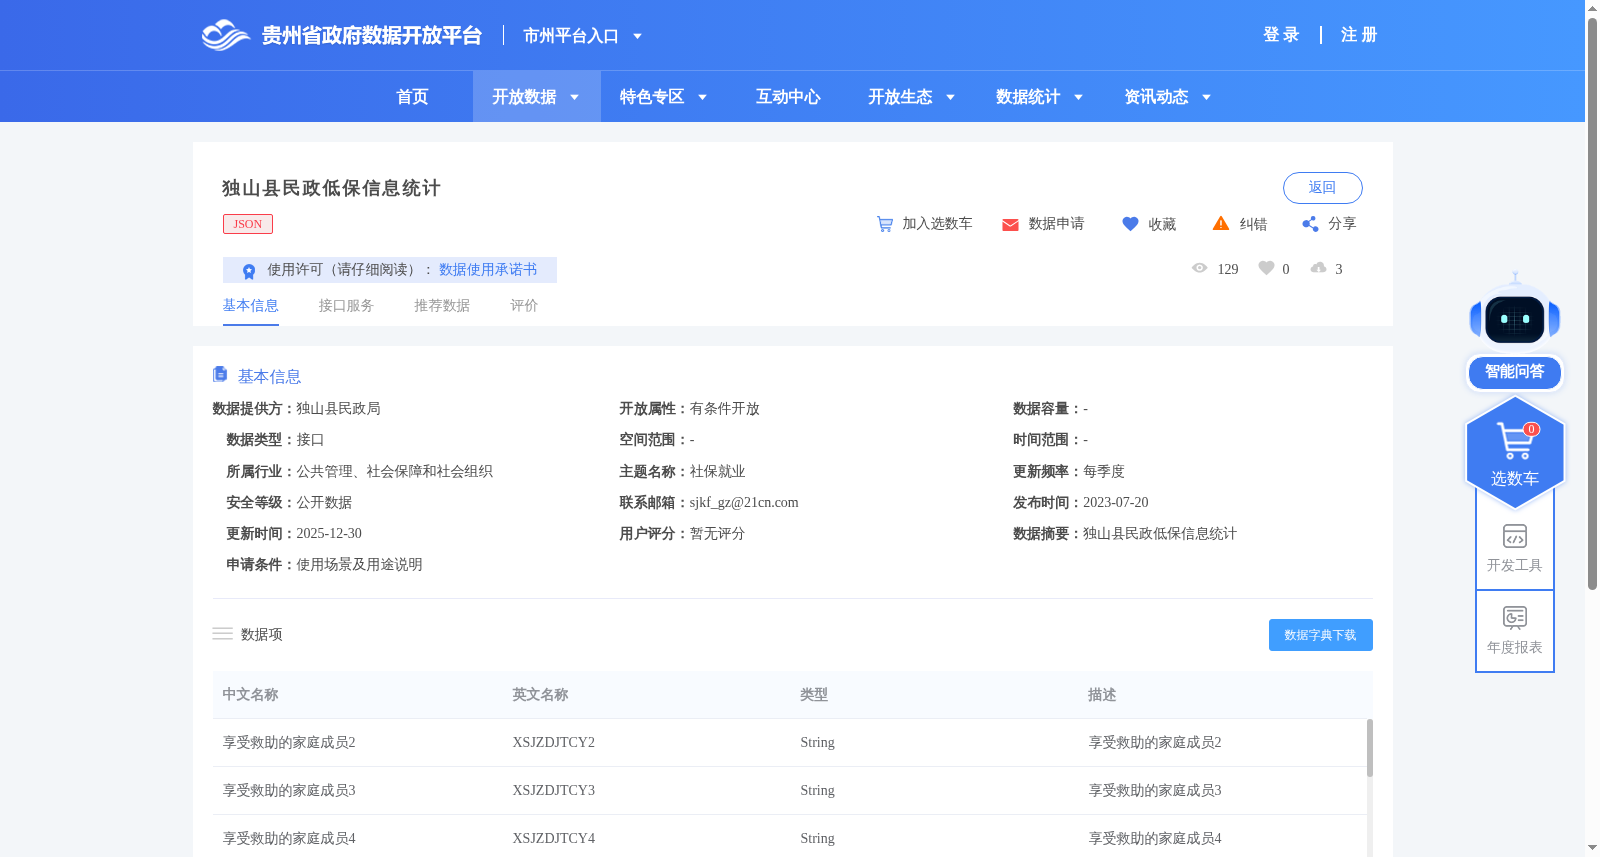Screen dimensions: 1600x857
Task: Click the shopping cart icon beside 加入选数车
Action: coord(885,224)
